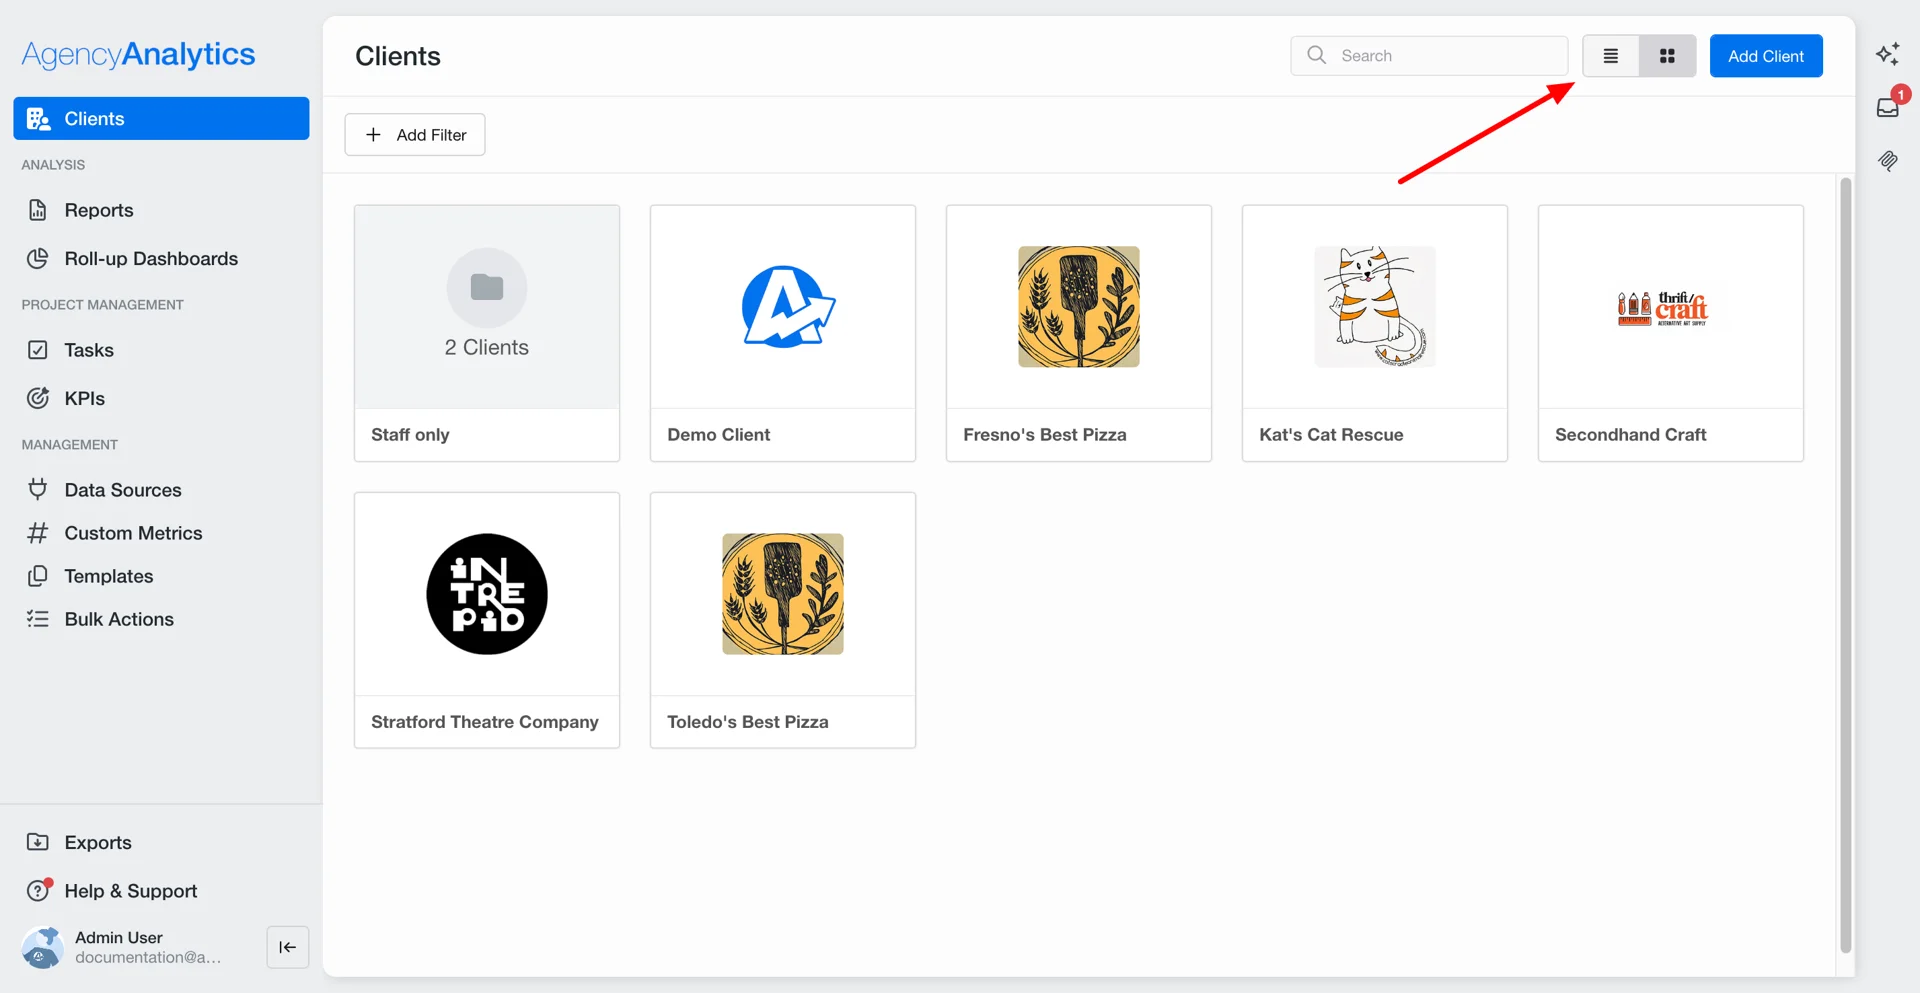Open the Demo Client logo thumbnail
1920x993 pixels.
(788, 307)
